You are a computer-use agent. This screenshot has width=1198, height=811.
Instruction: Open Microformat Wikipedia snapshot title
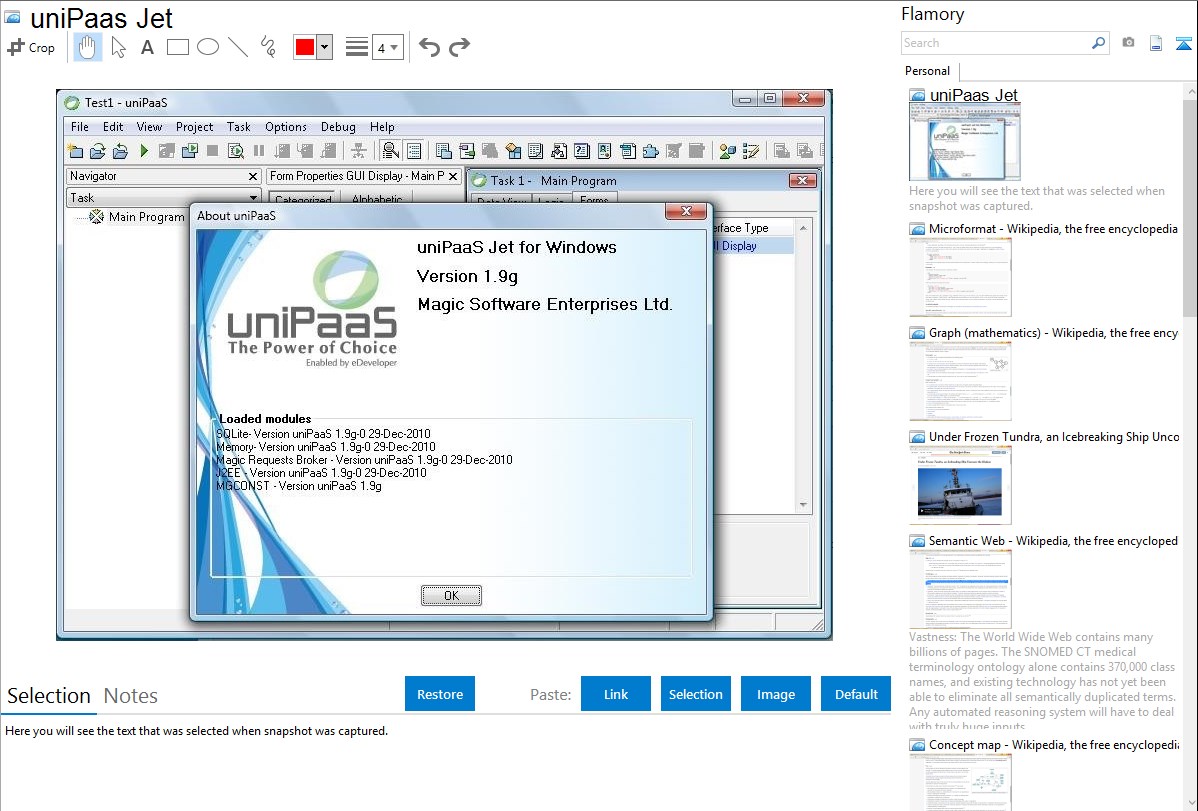pos(1053,229)
